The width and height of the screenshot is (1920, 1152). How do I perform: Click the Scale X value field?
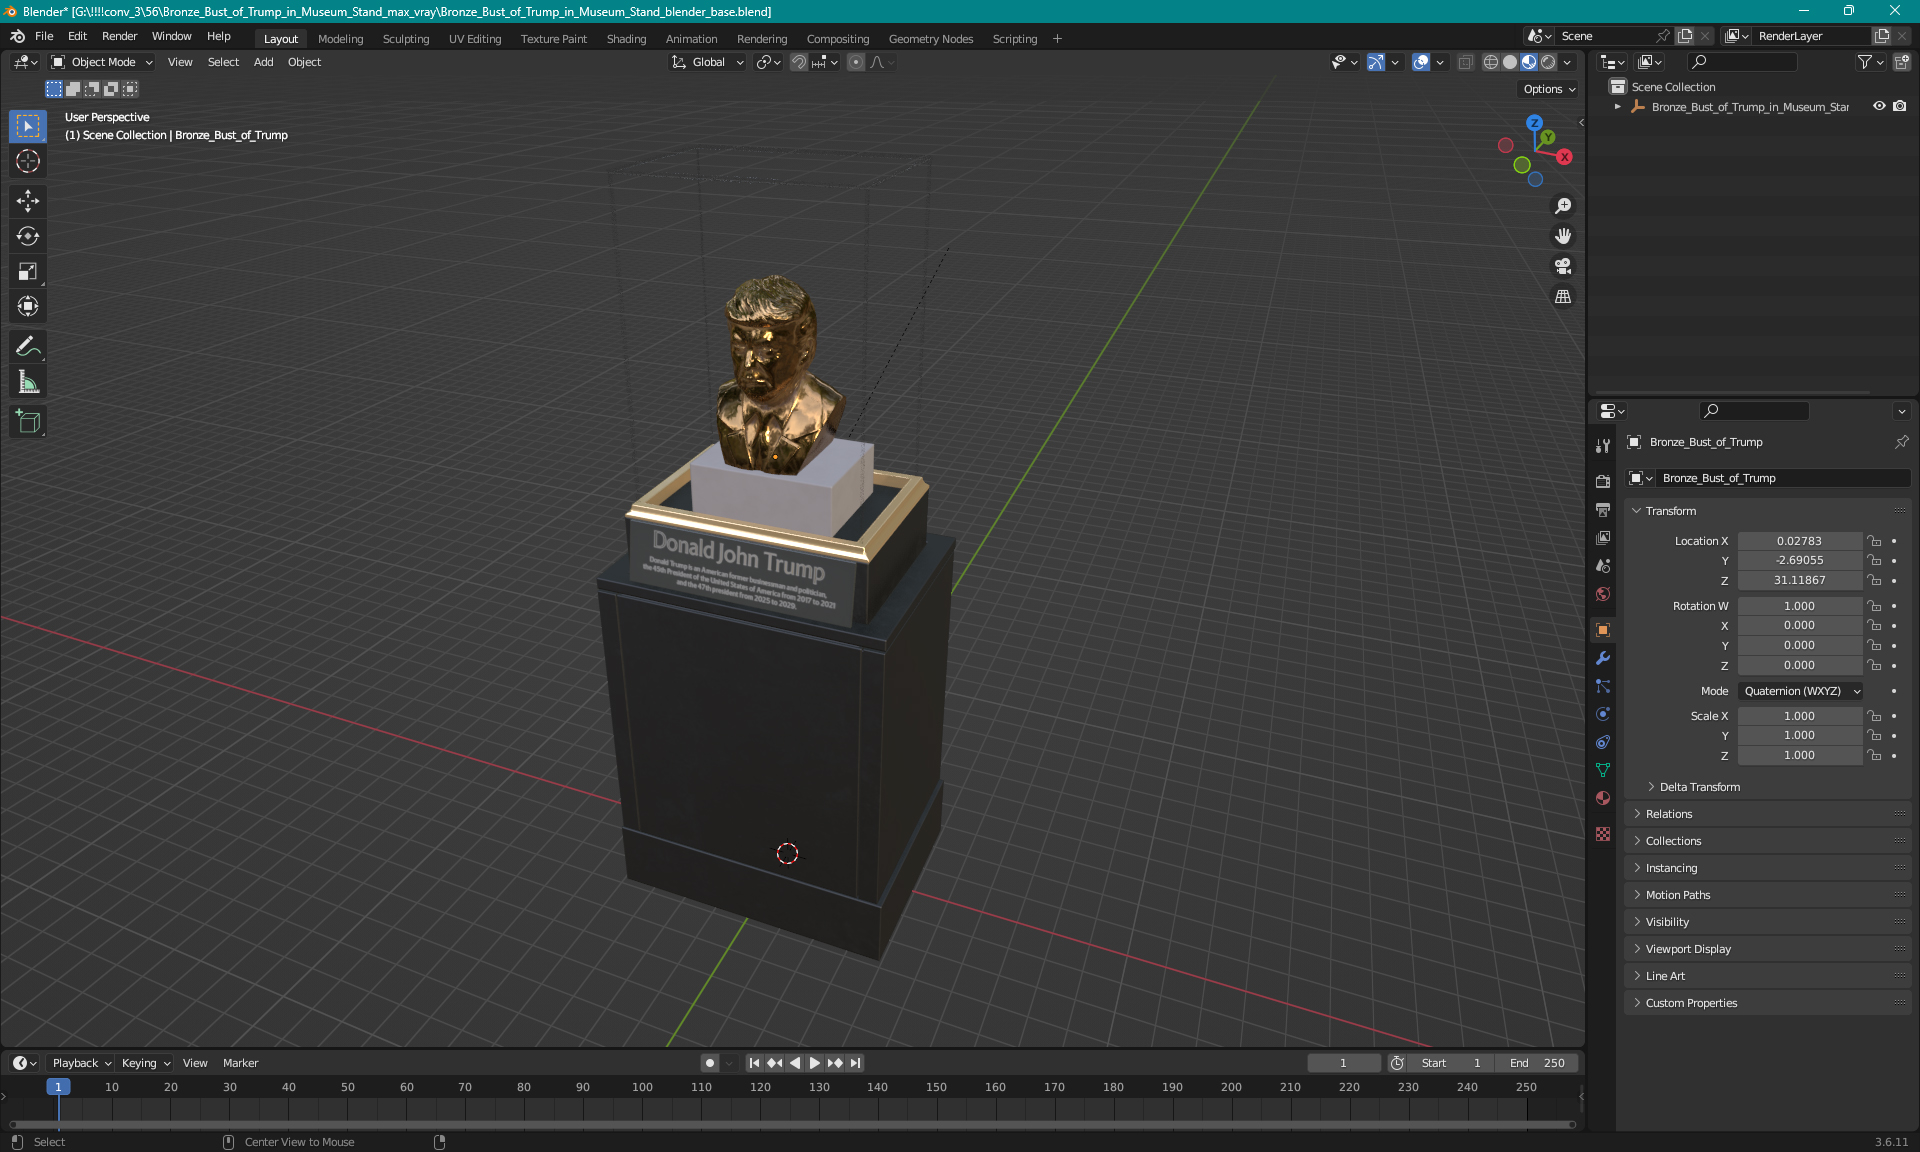pyautogui.click(x=1799, y=716)
